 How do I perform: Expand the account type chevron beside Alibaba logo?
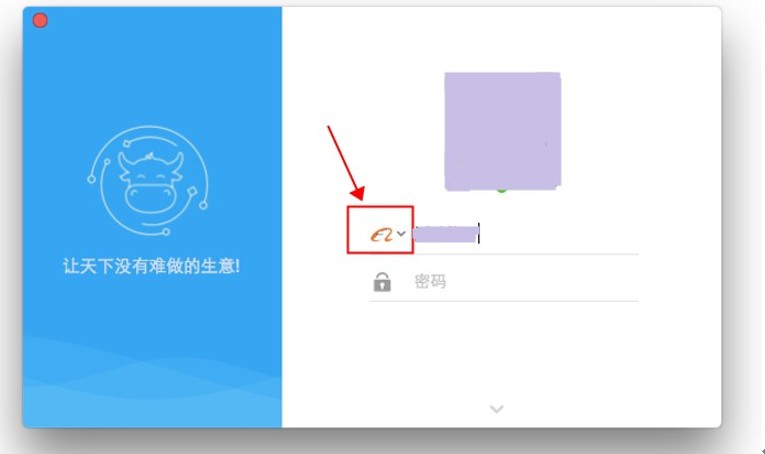pyautogui.click(x=401, y=234)
